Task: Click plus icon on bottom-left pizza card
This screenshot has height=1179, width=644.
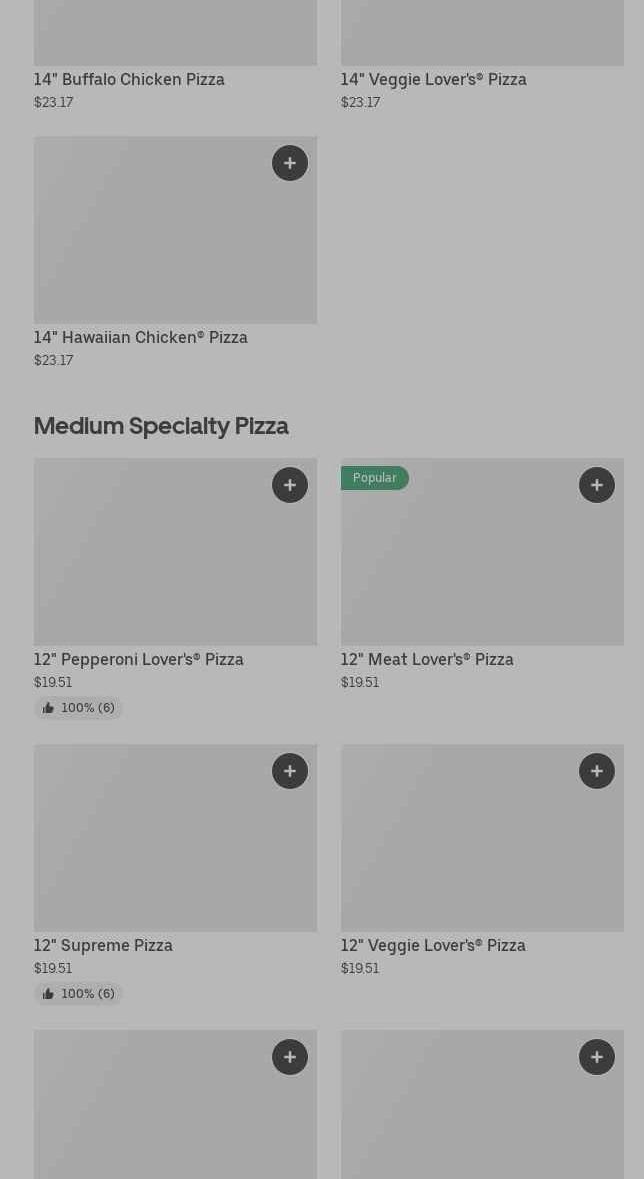Action: coord(290,1057)
